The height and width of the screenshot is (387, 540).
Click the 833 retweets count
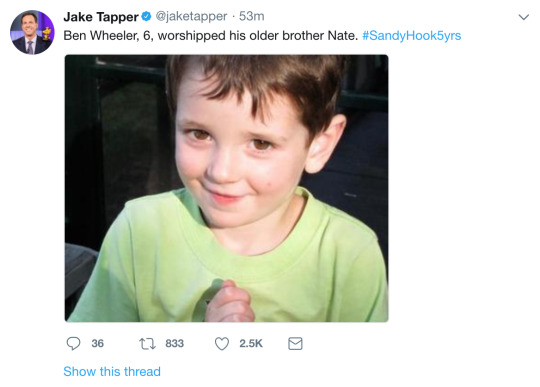coord(175,343)
